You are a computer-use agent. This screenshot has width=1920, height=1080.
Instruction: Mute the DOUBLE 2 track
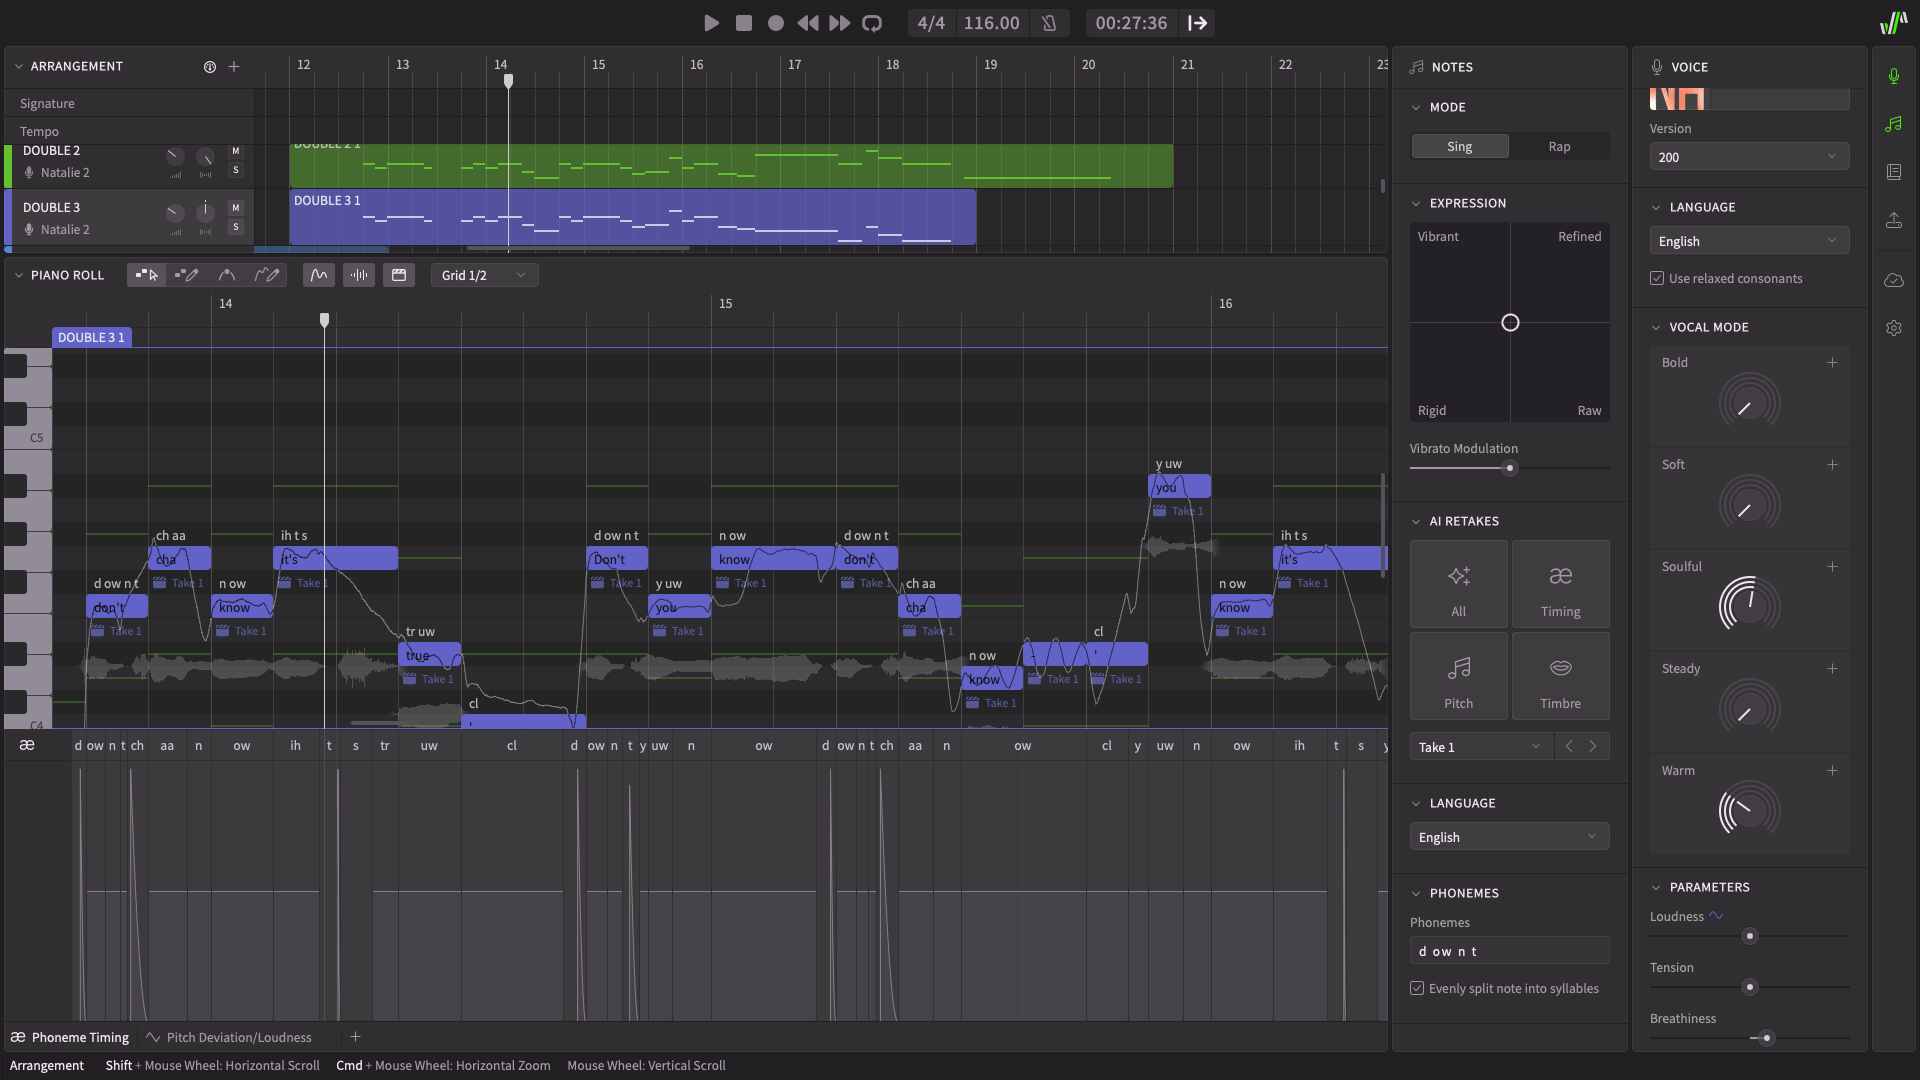click(x=236, y=151)
